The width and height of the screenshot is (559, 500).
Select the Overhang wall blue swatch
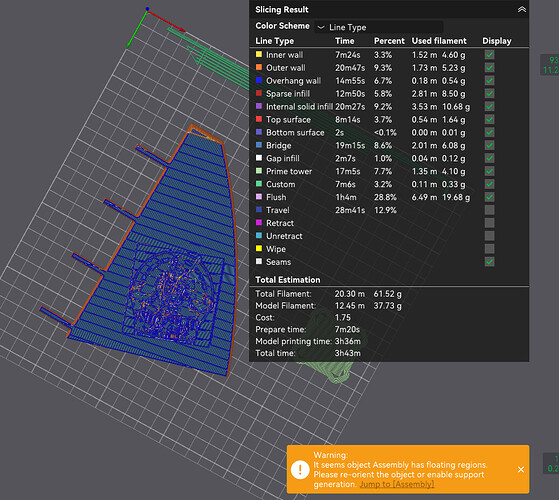pos(259,80)
